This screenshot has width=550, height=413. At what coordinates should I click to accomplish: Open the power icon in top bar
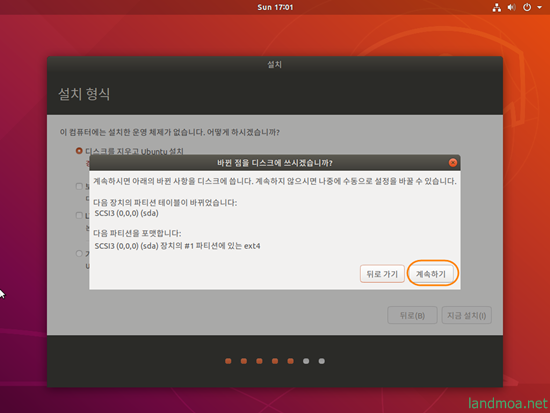(x=527, y=7)
